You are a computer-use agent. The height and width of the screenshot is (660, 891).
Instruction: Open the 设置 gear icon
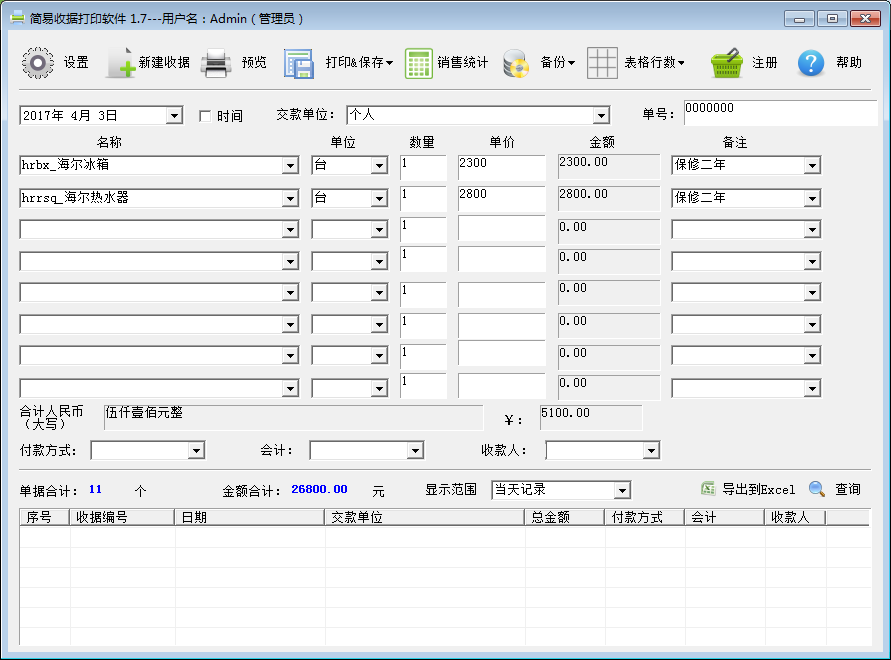pyautogui.click(x=38, y=63)
